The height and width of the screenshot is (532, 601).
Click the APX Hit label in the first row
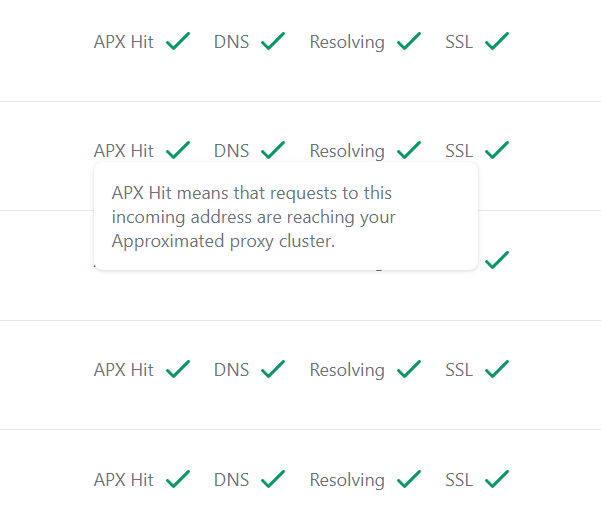pos(124,42)
